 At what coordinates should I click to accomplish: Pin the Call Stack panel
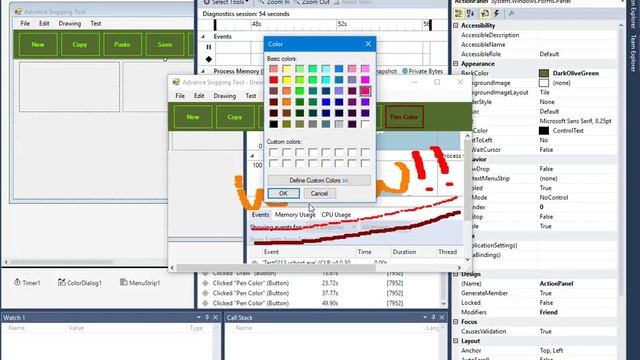pyautogui.click(x=433, y=318)
